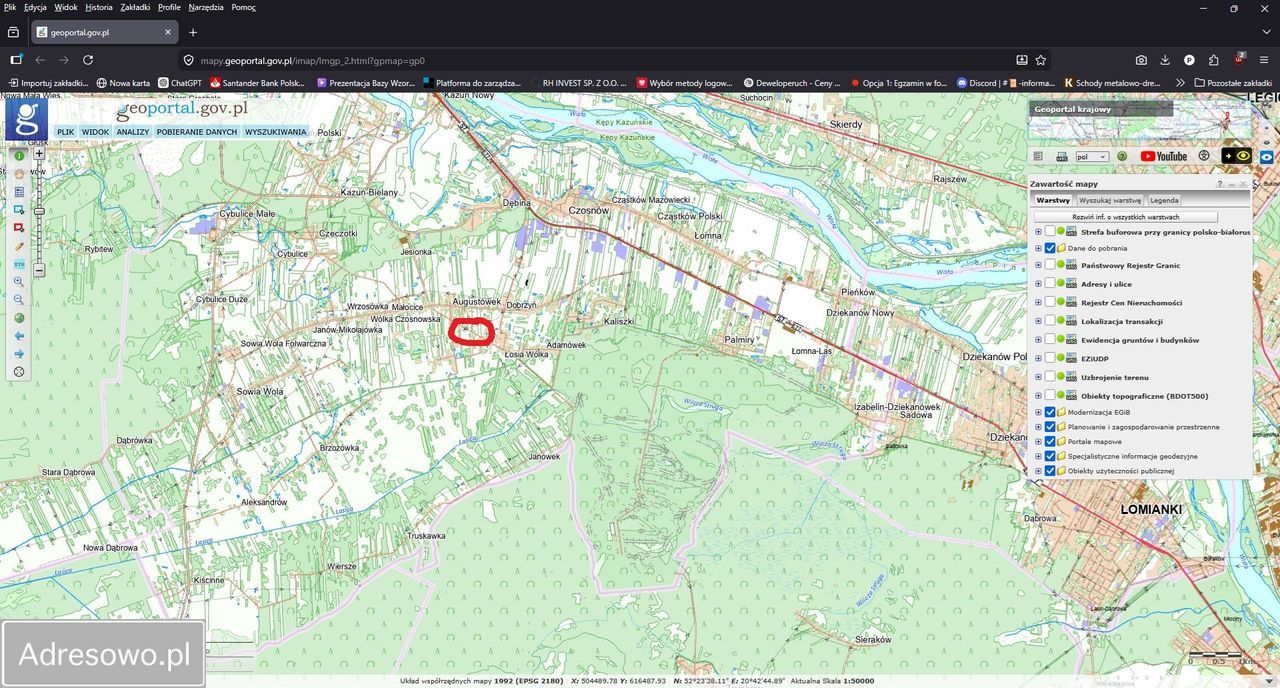Reload the page in browser
The width and height of the screenshot is (1280, 688).
point(88,60)
